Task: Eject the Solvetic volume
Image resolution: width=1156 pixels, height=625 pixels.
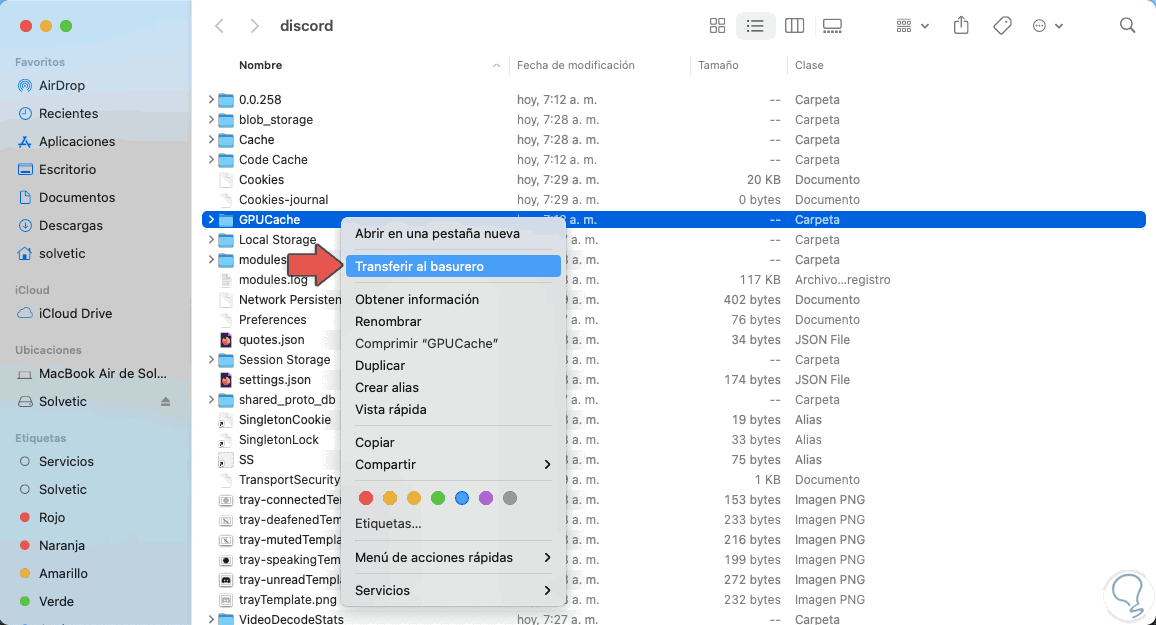Action: coord(165,402)
